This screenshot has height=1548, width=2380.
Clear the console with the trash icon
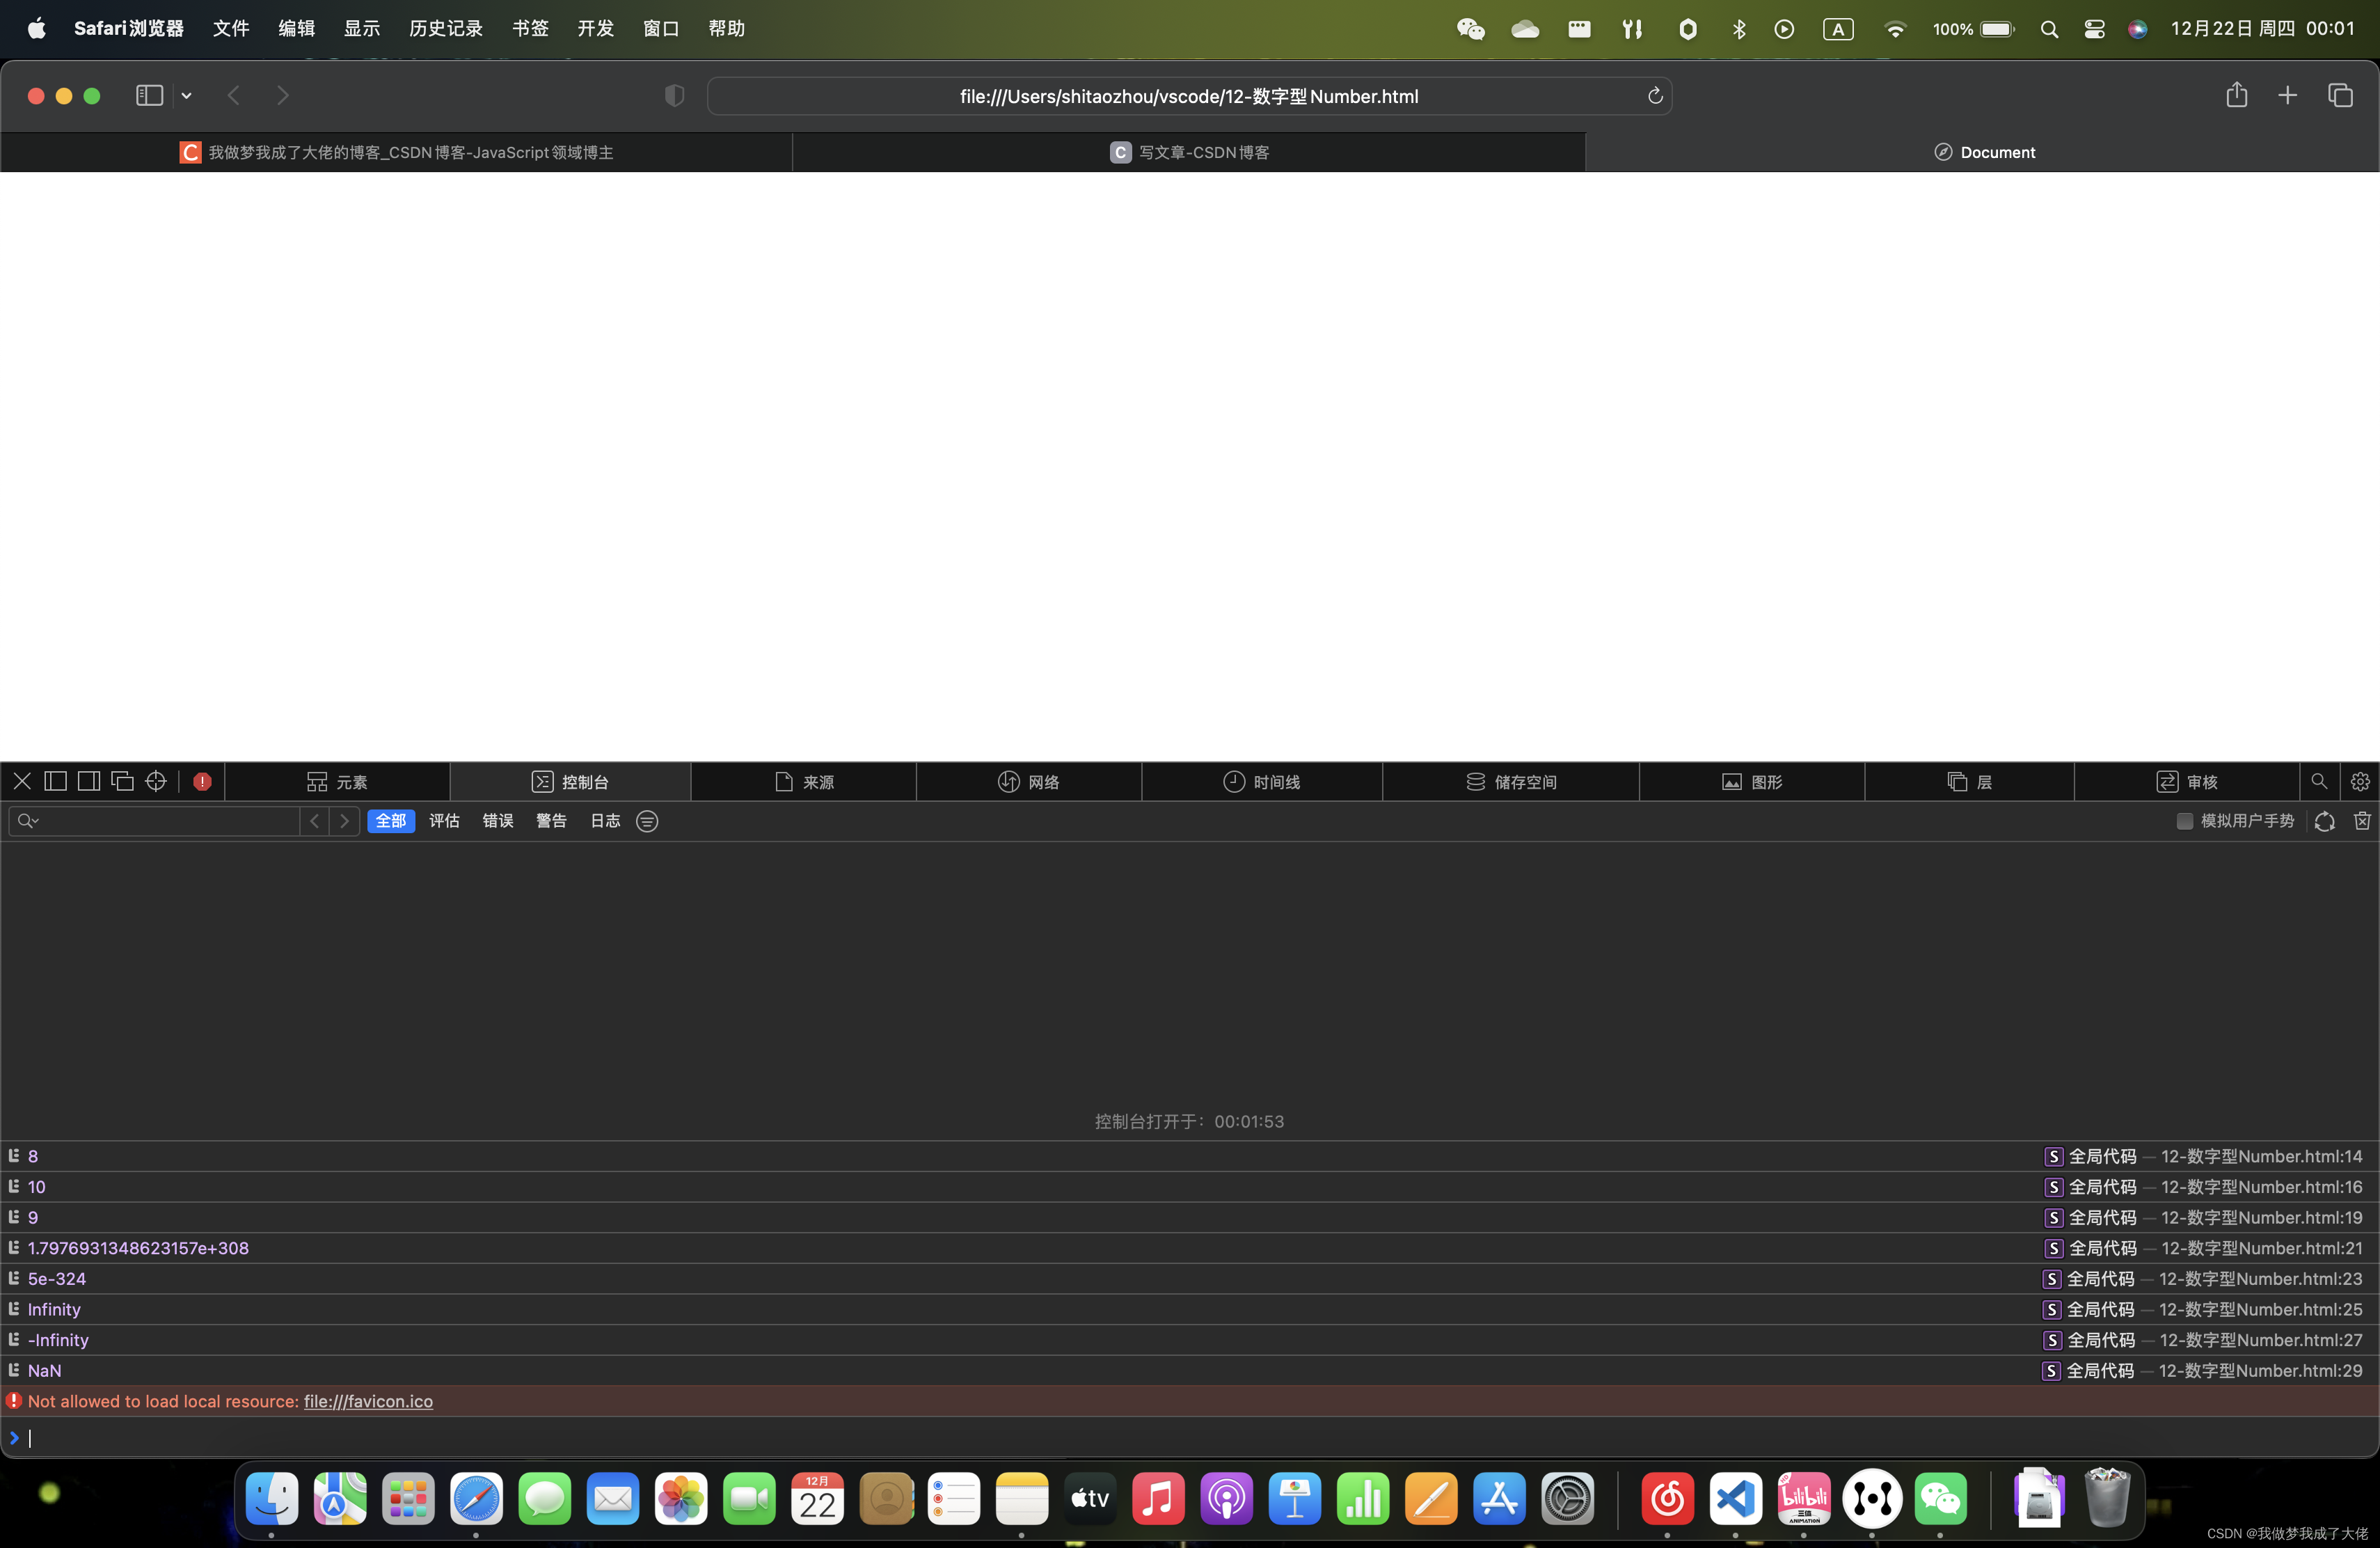click(2362, 821)
